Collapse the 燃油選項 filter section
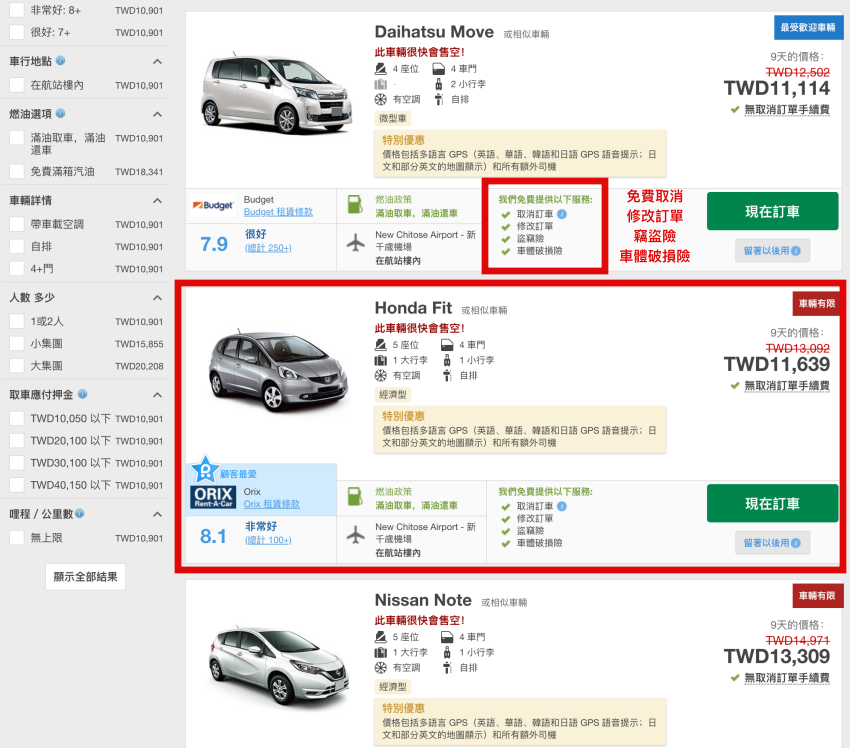Screen dimensions: 850x748 point(157,114)
